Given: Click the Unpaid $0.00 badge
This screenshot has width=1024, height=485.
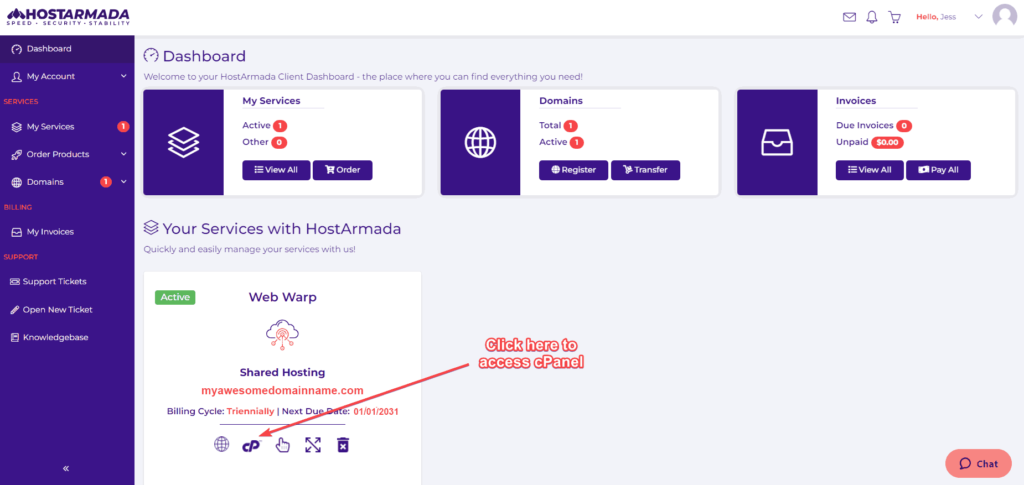Looking at the screenshot, I should pyautogui.click(x=888, y=142).
